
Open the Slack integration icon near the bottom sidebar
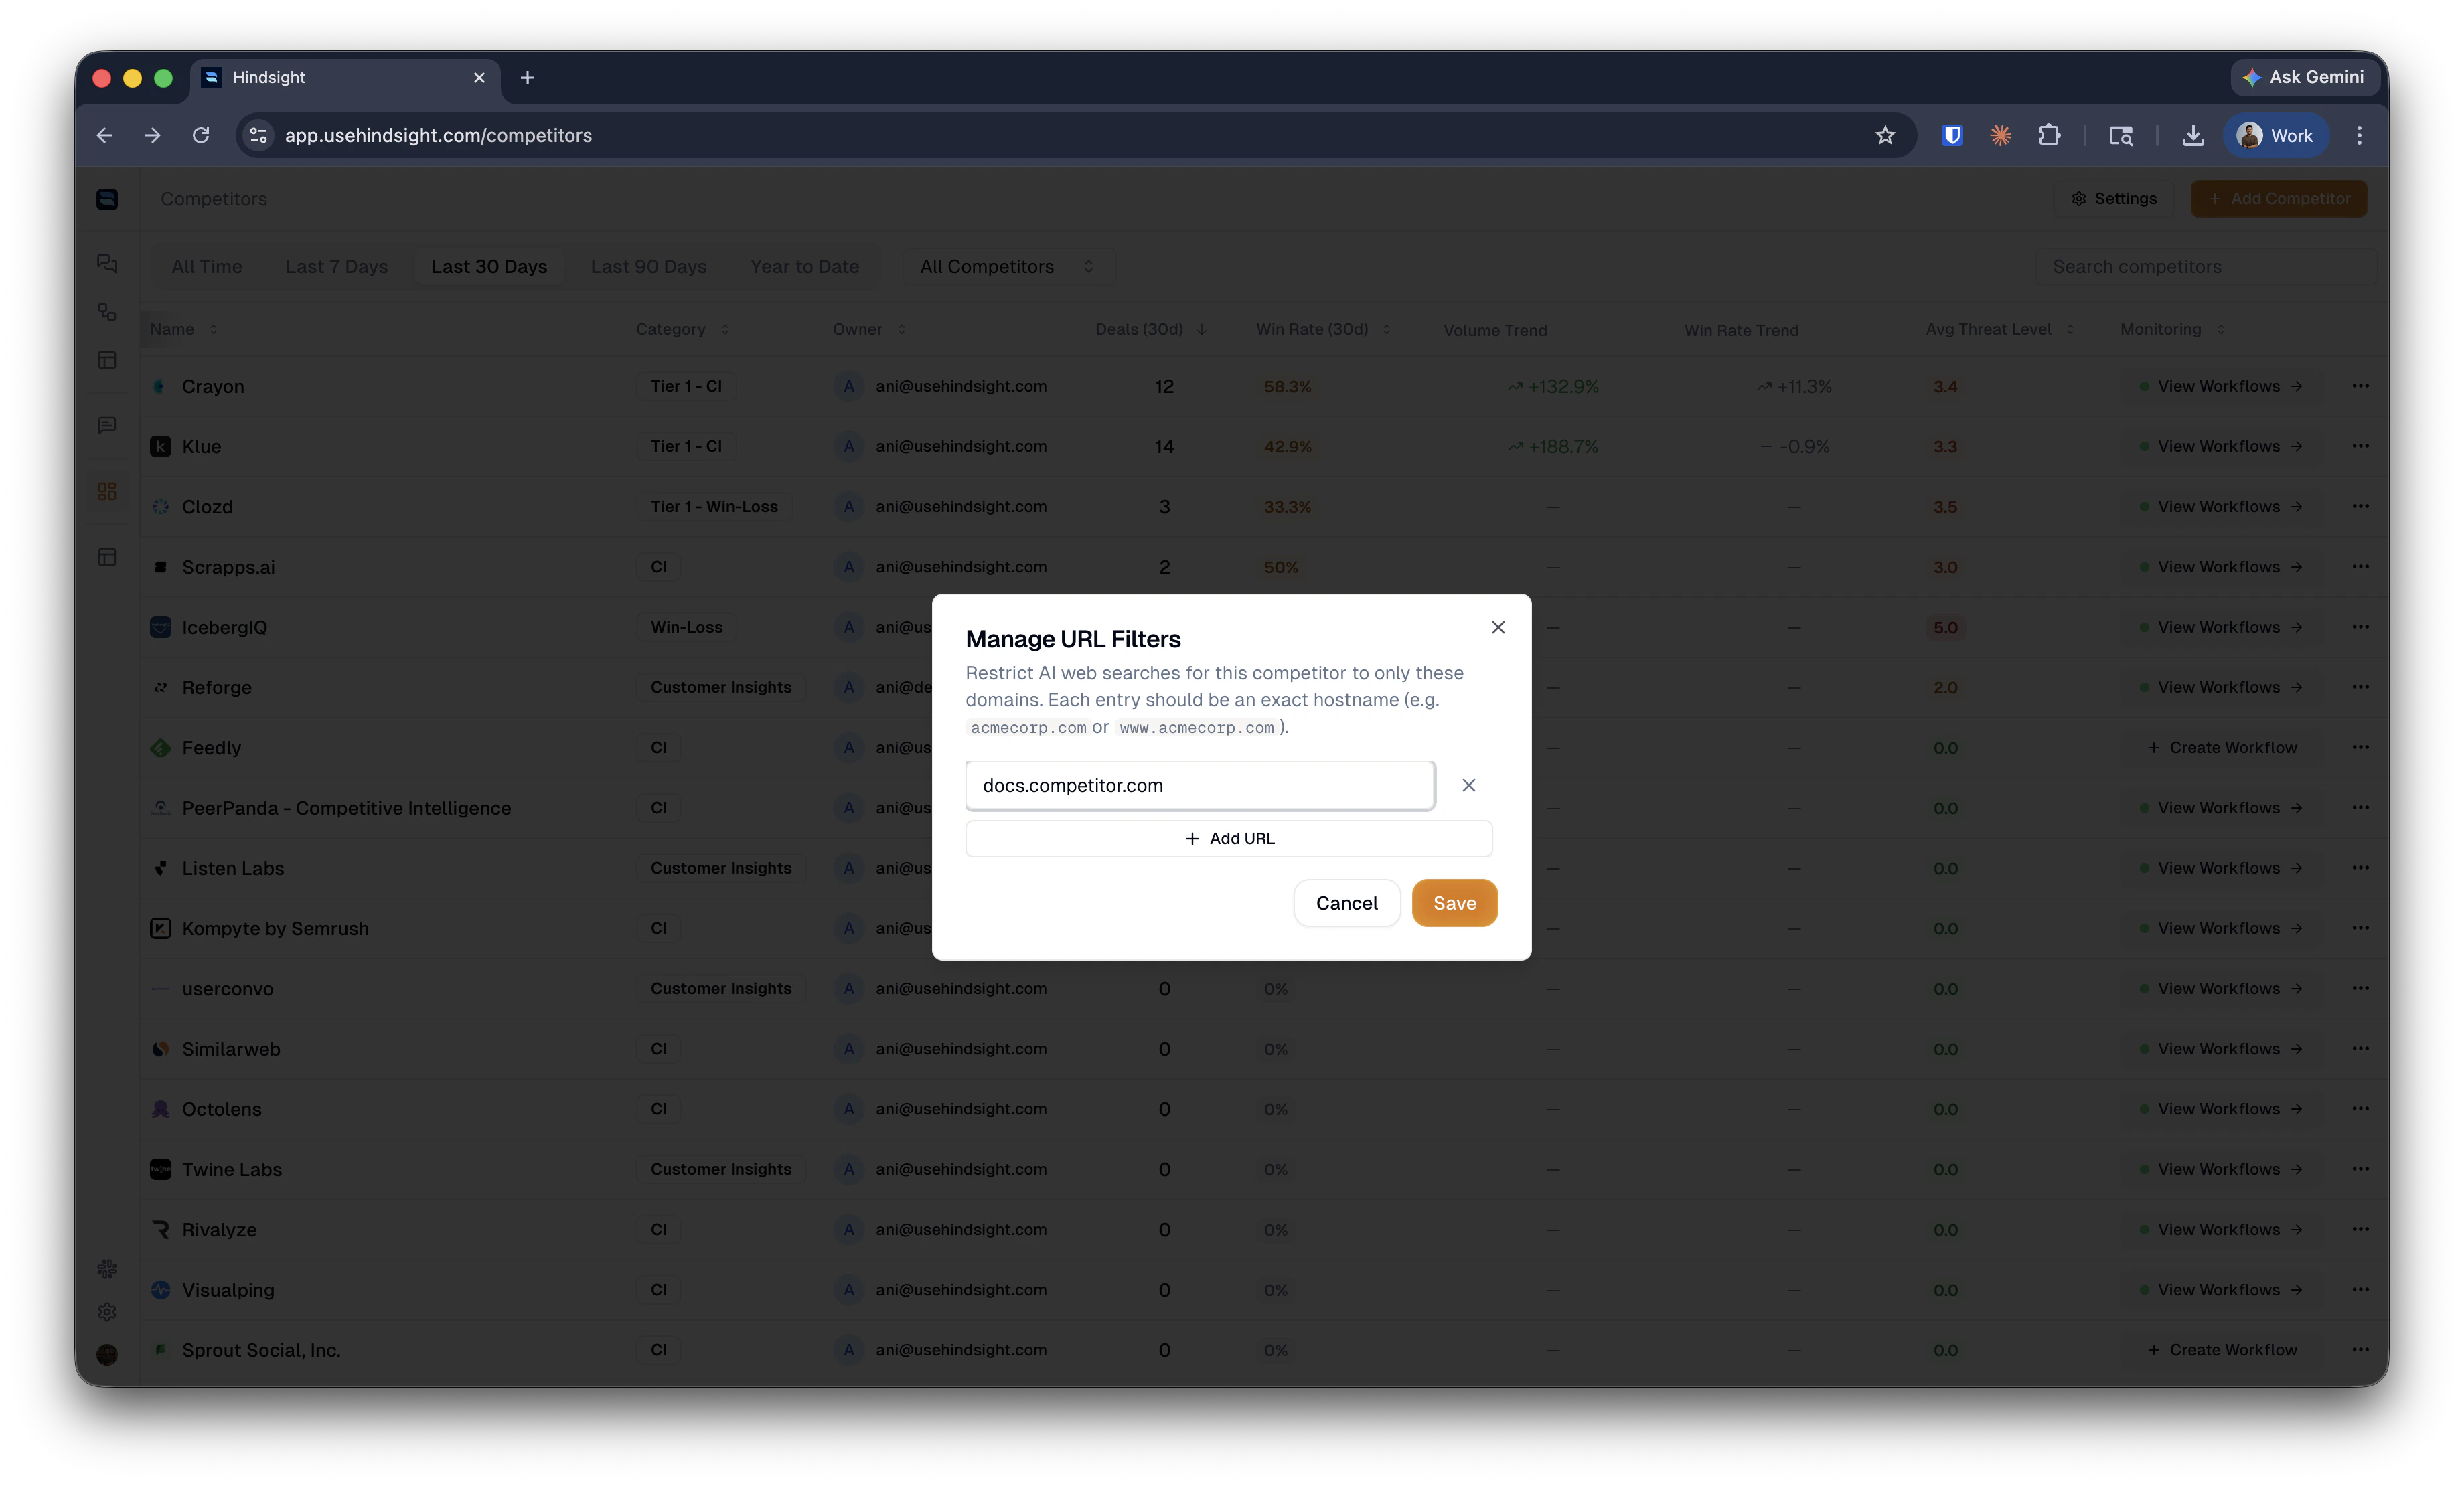[107, 1269]
